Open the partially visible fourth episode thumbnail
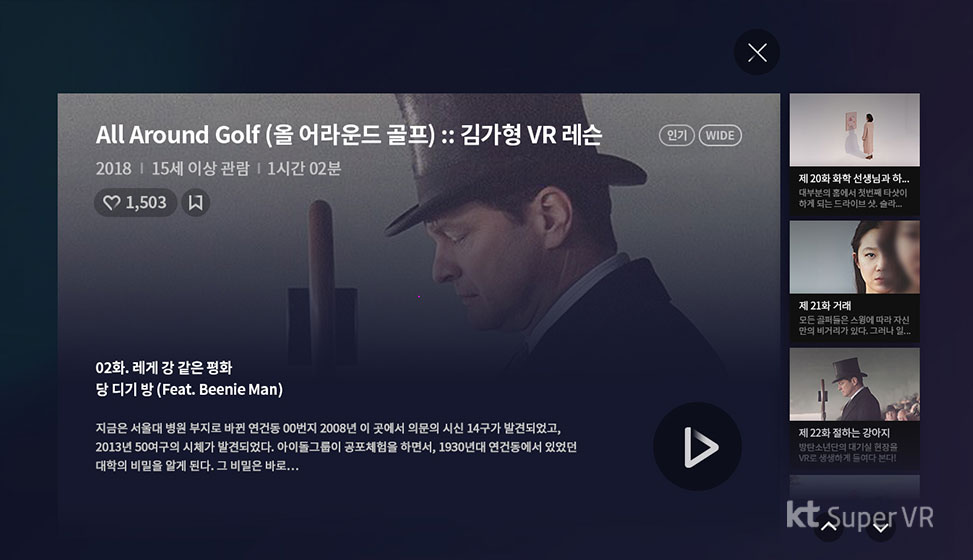Screen dimensions: 973x560 coord(854,488)
